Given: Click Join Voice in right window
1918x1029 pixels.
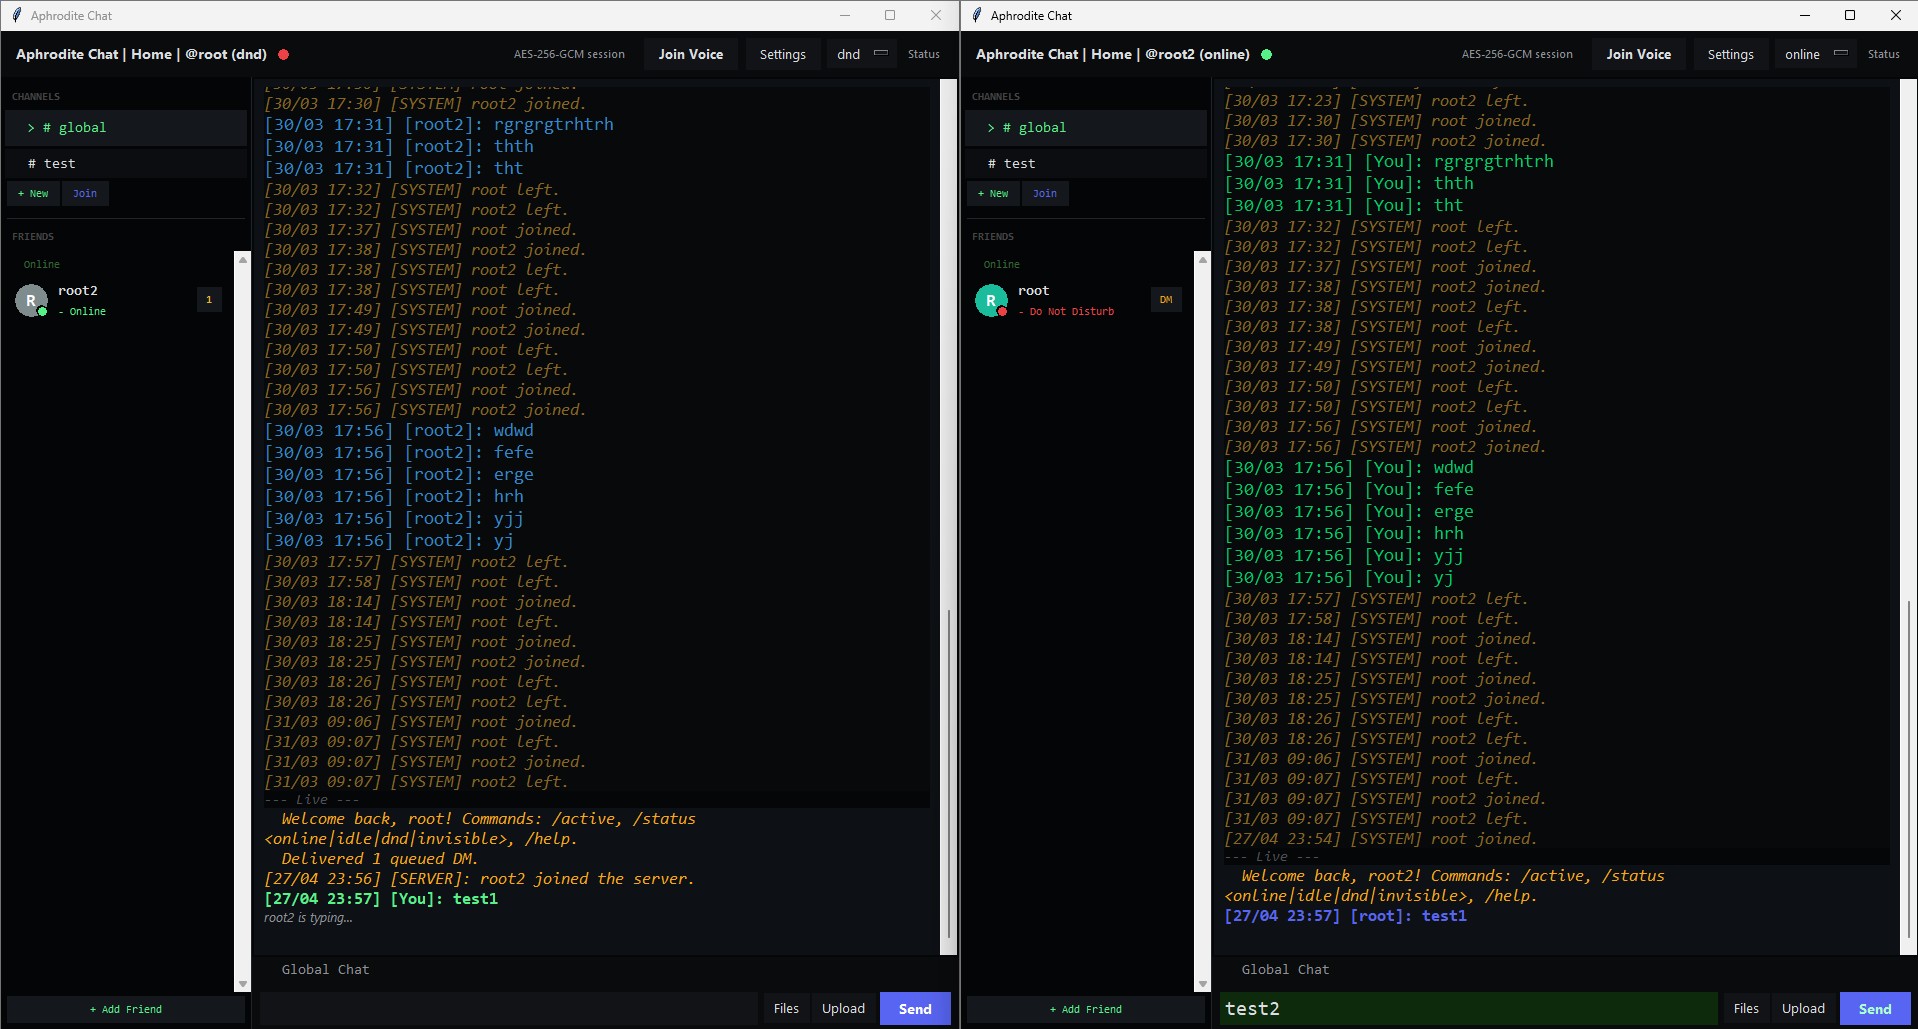Looking at the screenshot, I should (1638, 54).
